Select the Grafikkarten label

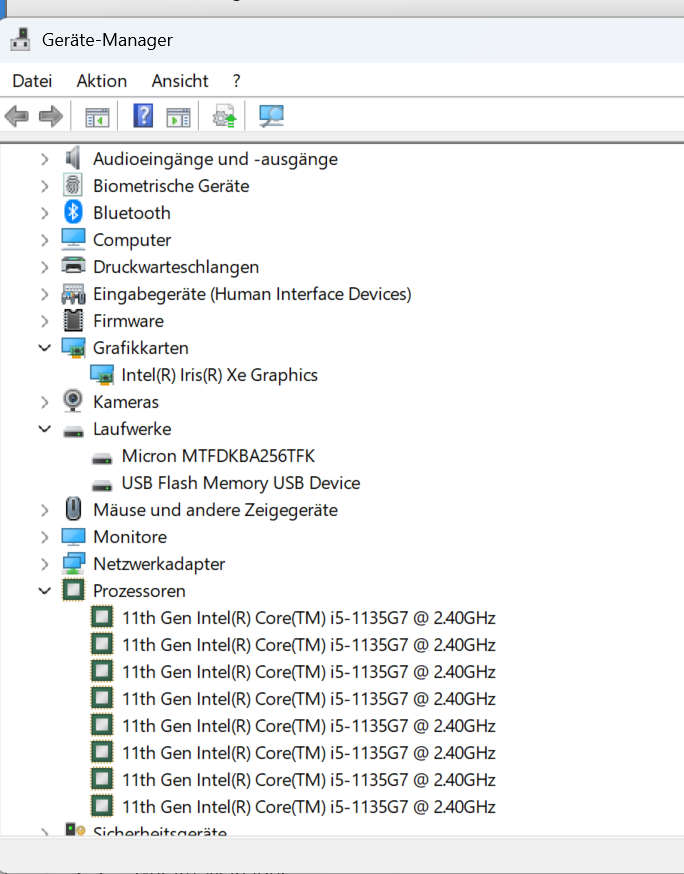click(140, 348)
